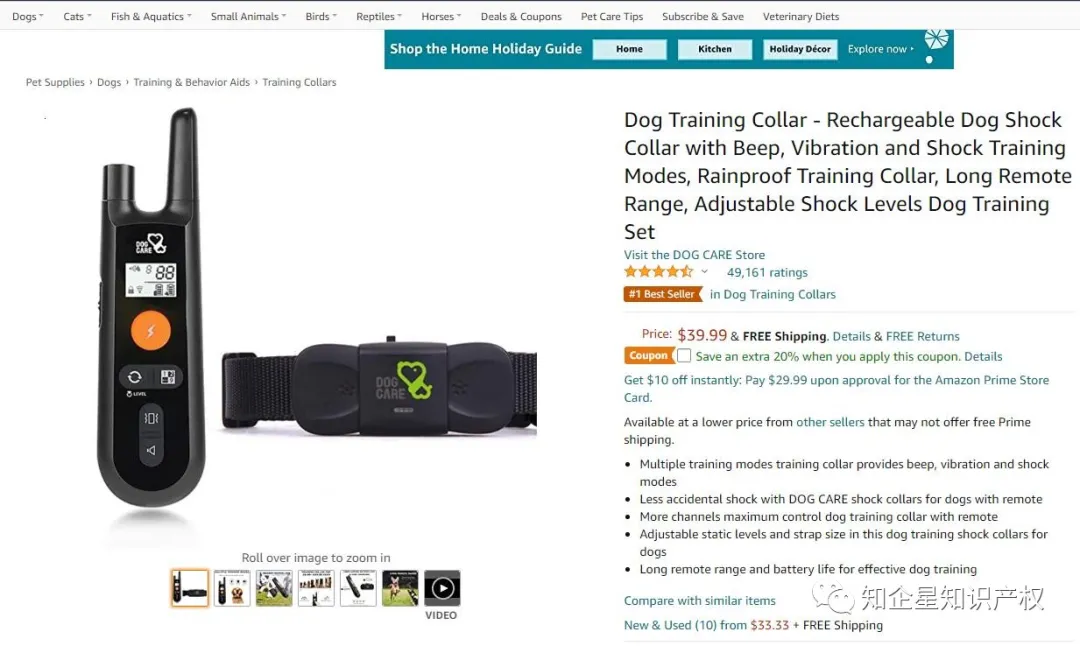Select the last thumbnail of running dog

pyautogui.click(x=400, y=588)
